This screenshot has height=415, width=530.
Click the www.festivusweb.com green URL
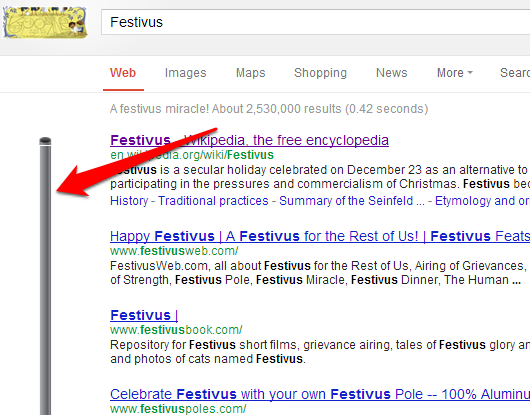[x=174, y=251]
